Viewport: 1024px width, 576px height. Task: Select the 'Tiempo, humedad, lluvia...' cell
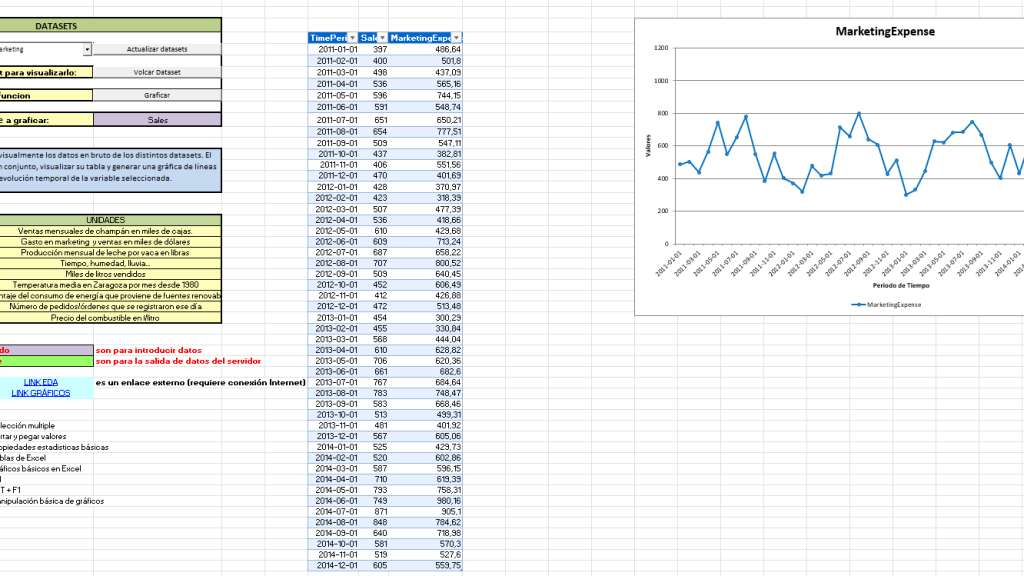[105, 263]
